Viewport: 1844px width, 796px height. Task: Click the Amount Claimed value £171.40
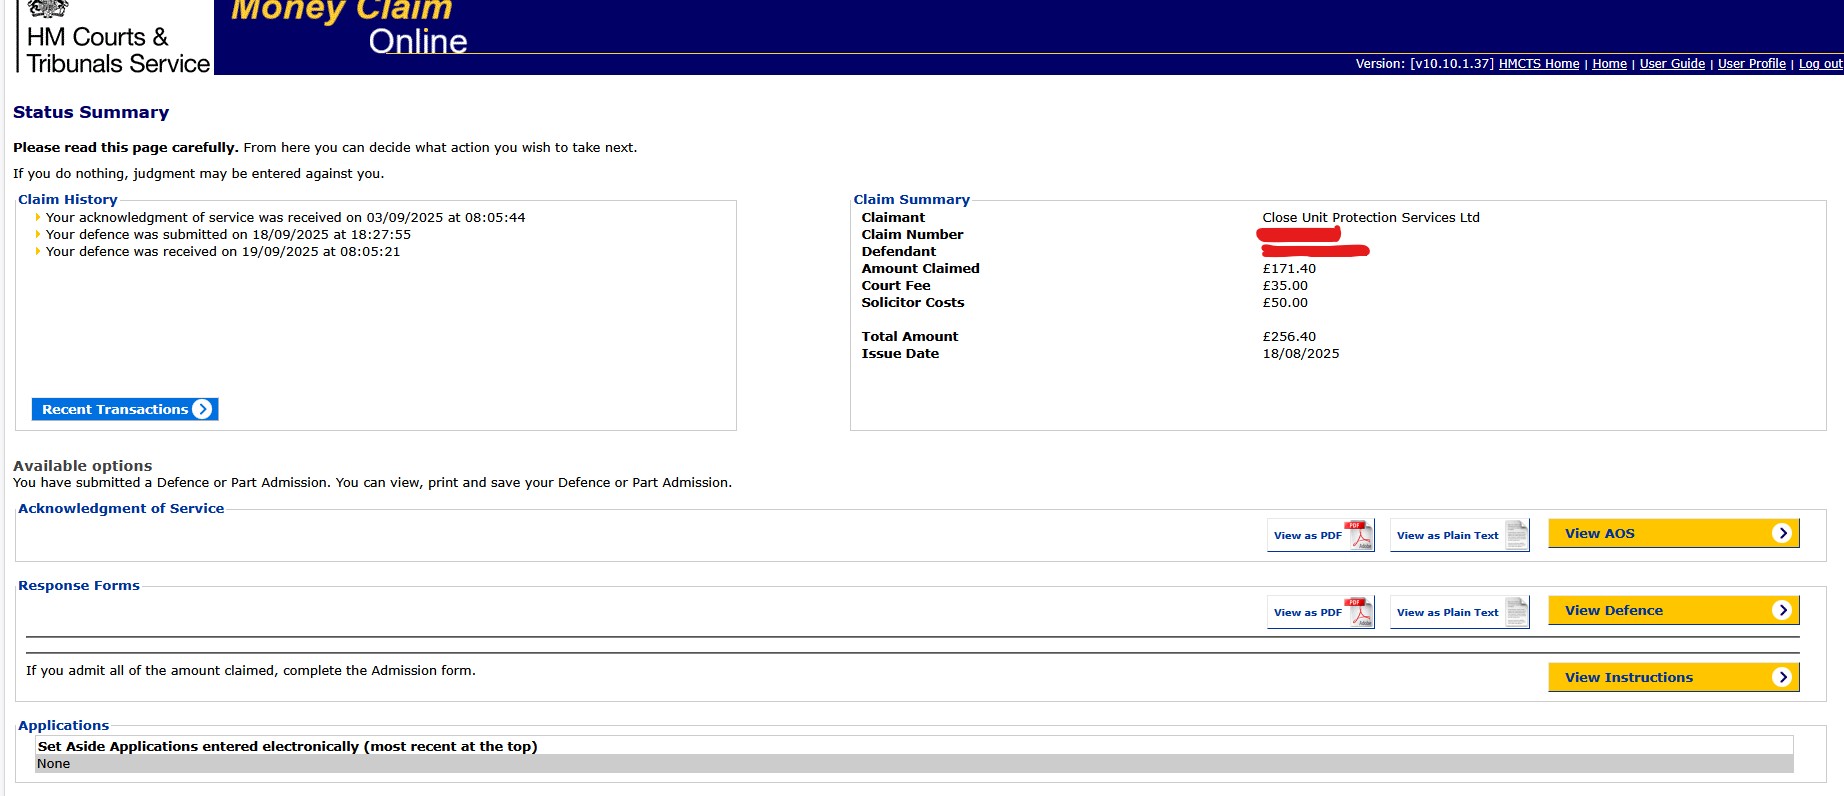tap(1289, 268)
